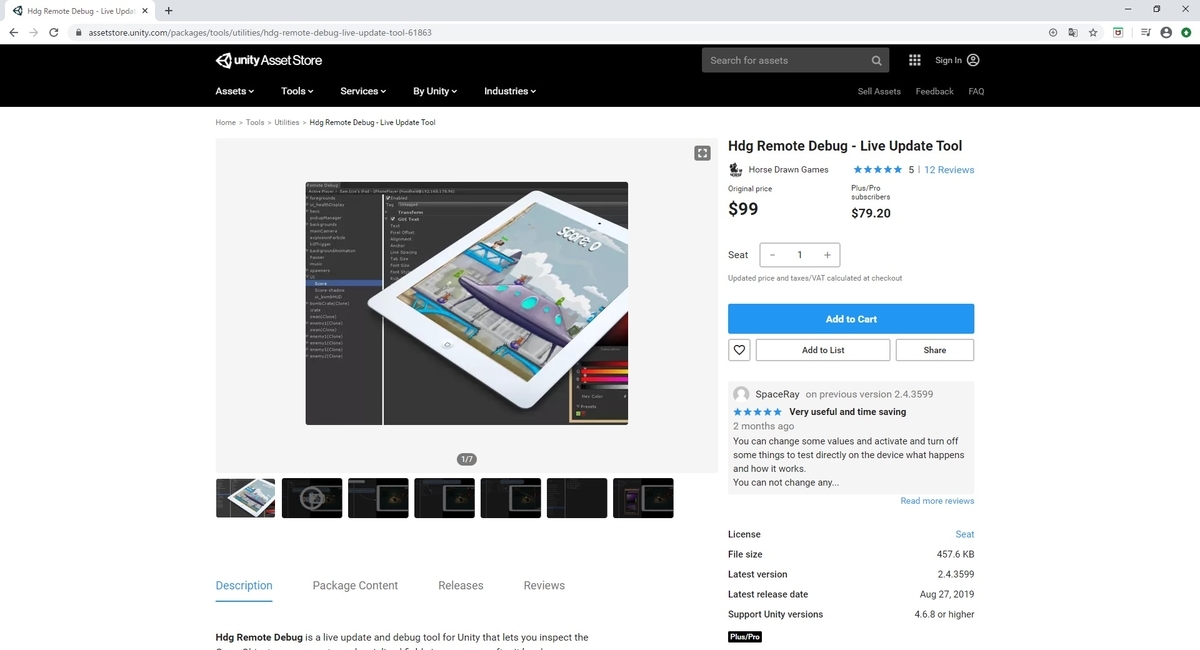
Task: Decrease seat quantity with minus
Action: click(x=773, y=255)
